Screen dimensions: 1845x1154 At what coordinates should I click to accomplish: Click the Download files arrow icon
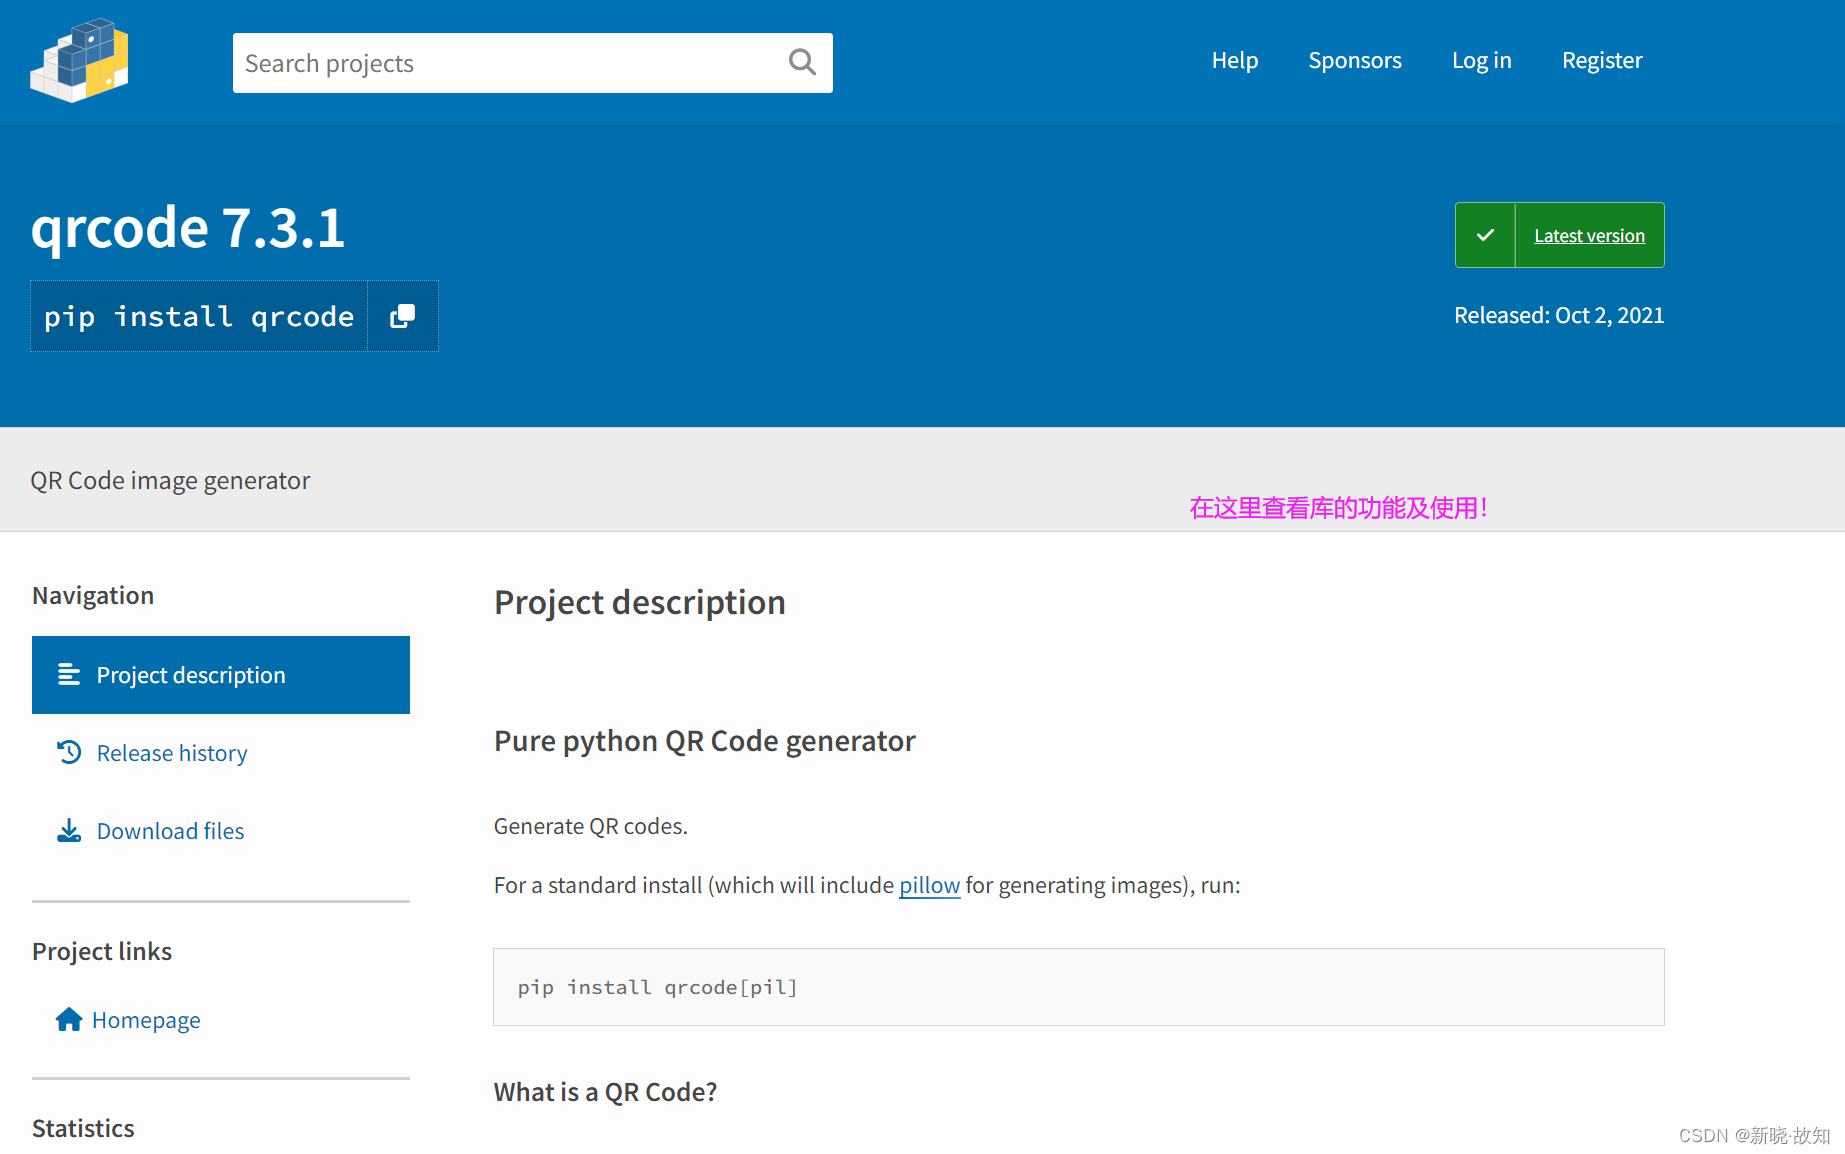tap(69, 830)
